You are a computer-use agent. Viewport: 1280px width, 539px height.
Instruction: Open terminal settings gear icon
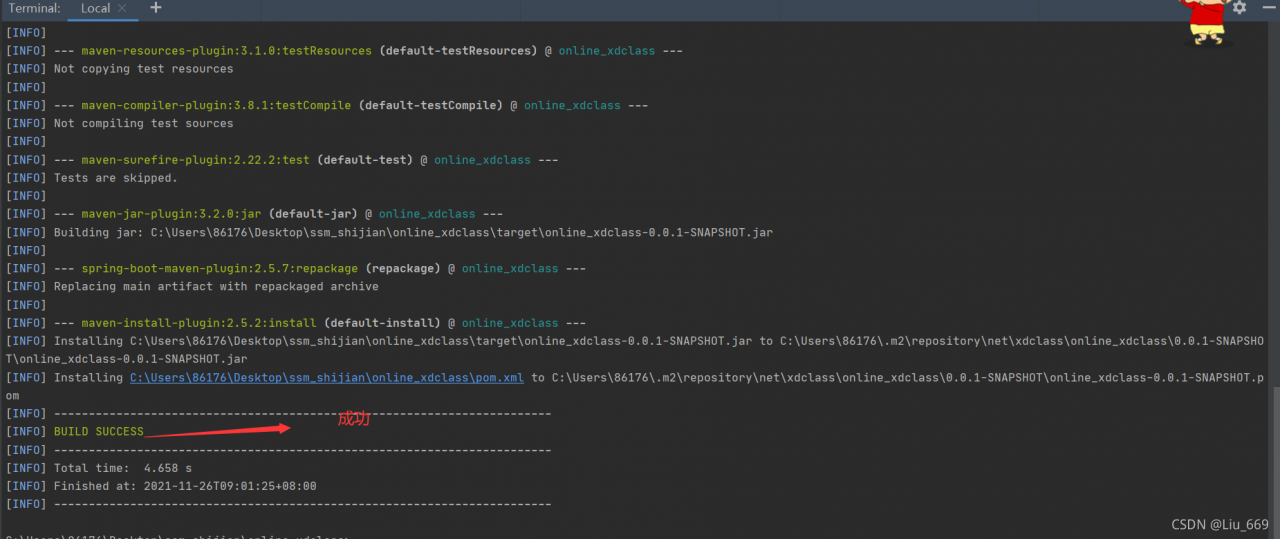(x=1240, y=8)
